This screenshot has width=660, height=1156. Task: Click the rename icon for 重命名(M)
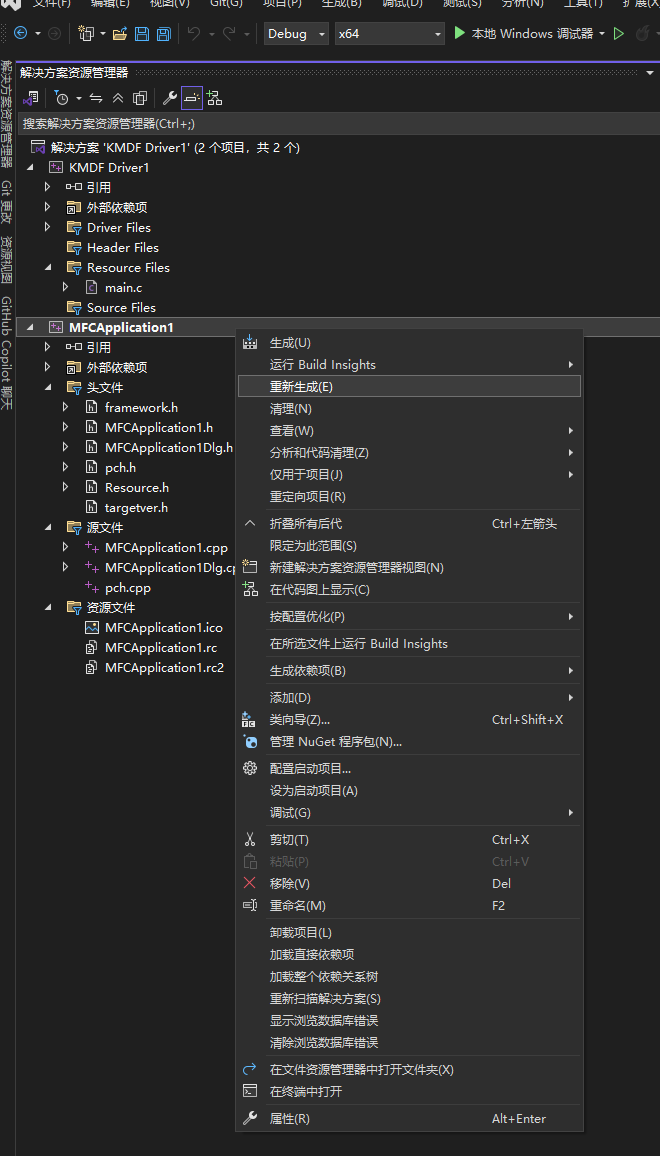click(x=249, y=905)
